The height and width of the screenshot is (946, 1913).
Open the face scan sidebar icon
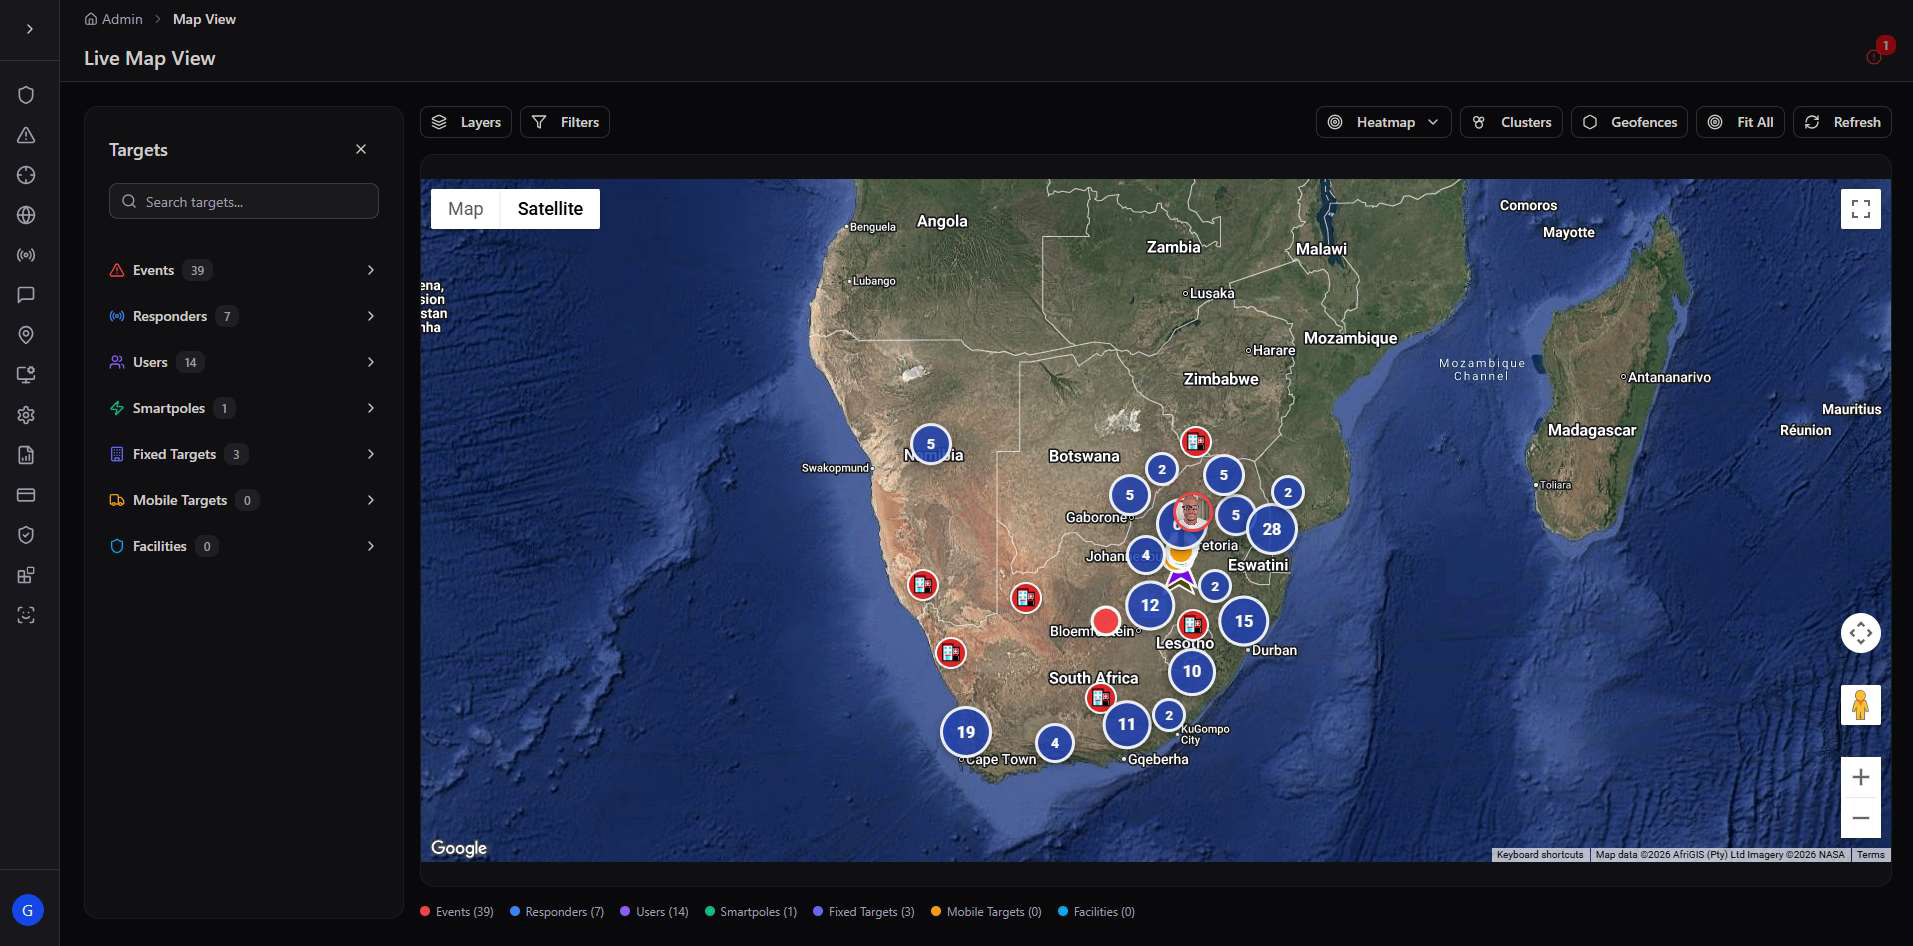(x=26, y=615)
